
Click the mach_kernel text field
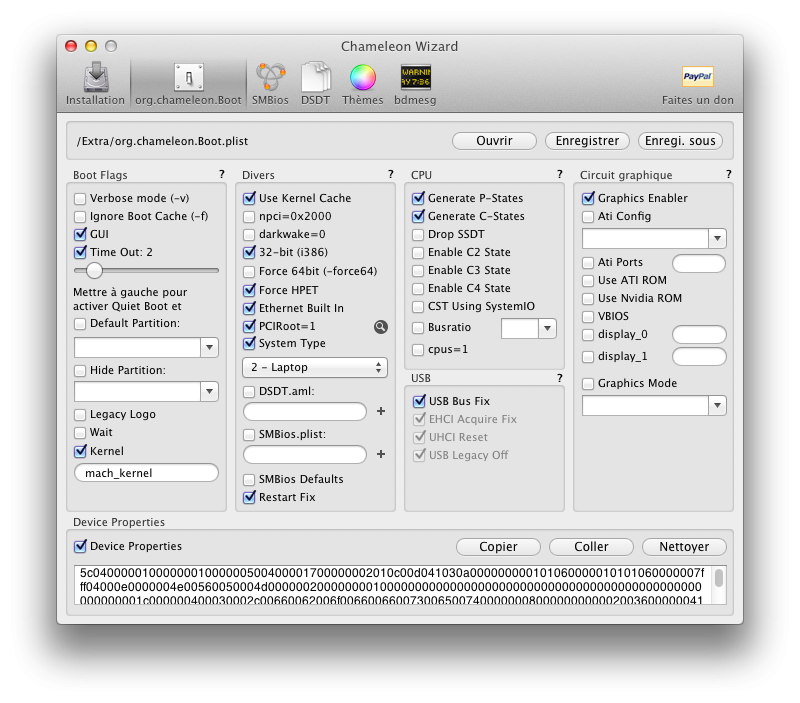coord(146,473)
